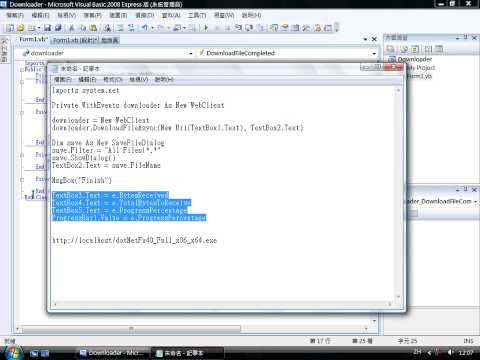The width and height of the screenshot is (480, 360).
Task: Click the Step Over debug icon
Action: coord(249,28)
